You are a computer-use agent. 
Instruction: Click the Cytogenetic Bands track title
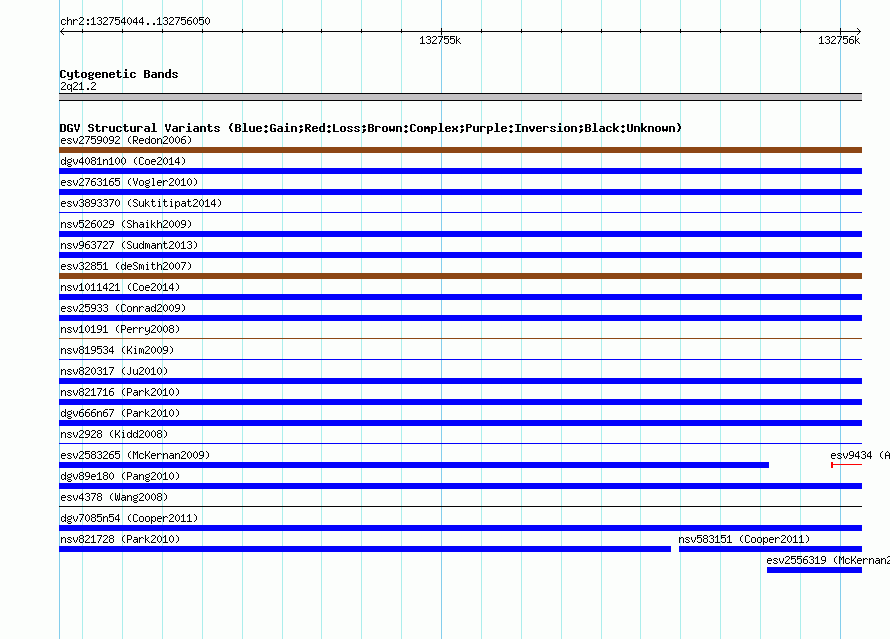[x=119, y=74]
